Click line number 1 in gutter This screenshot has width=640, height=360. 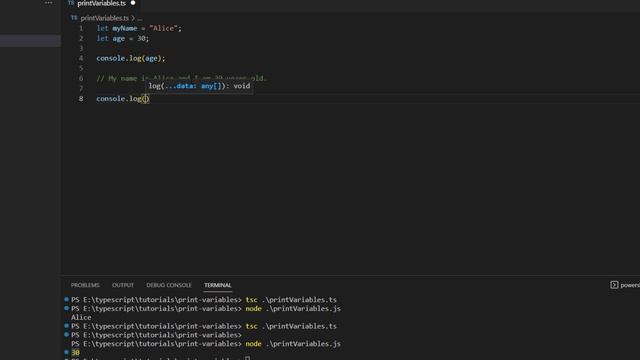81,28
